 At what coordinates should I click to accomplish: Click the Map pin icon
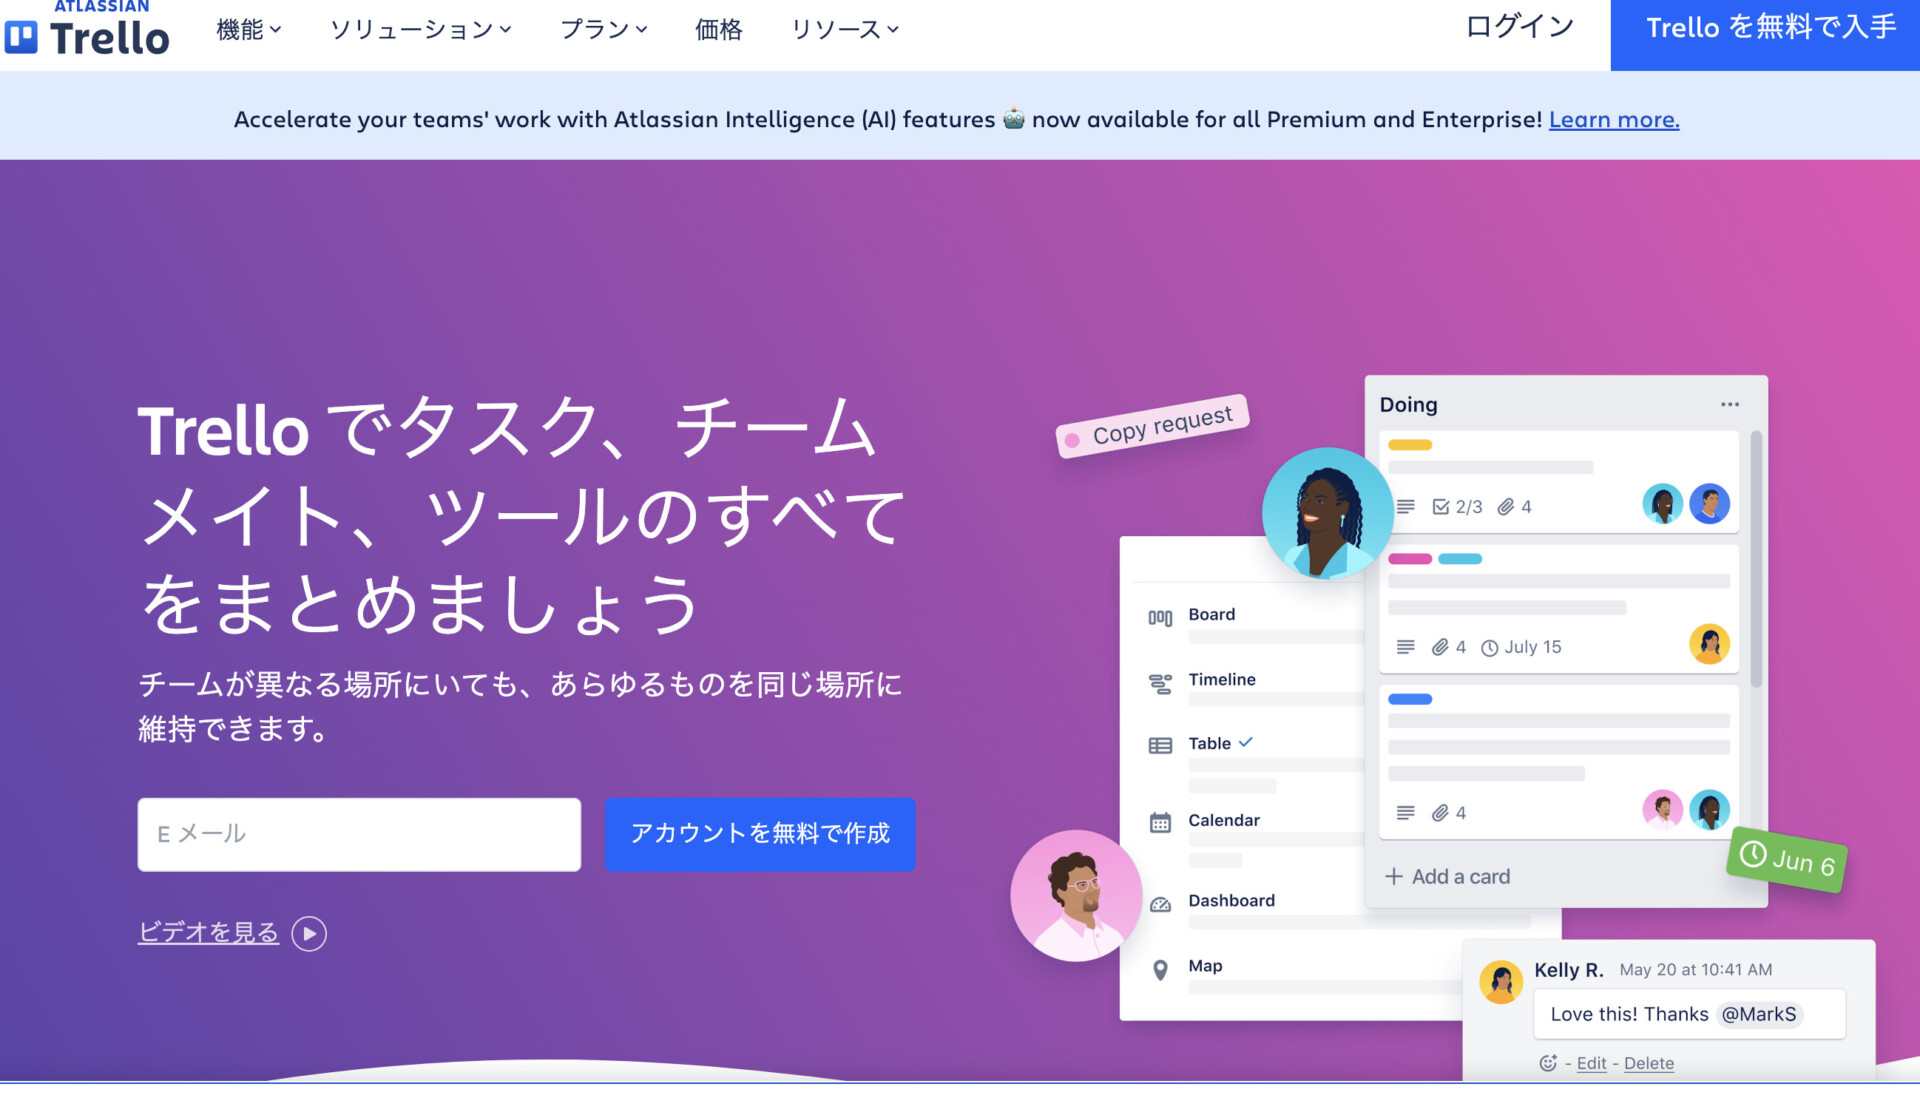1160,970
